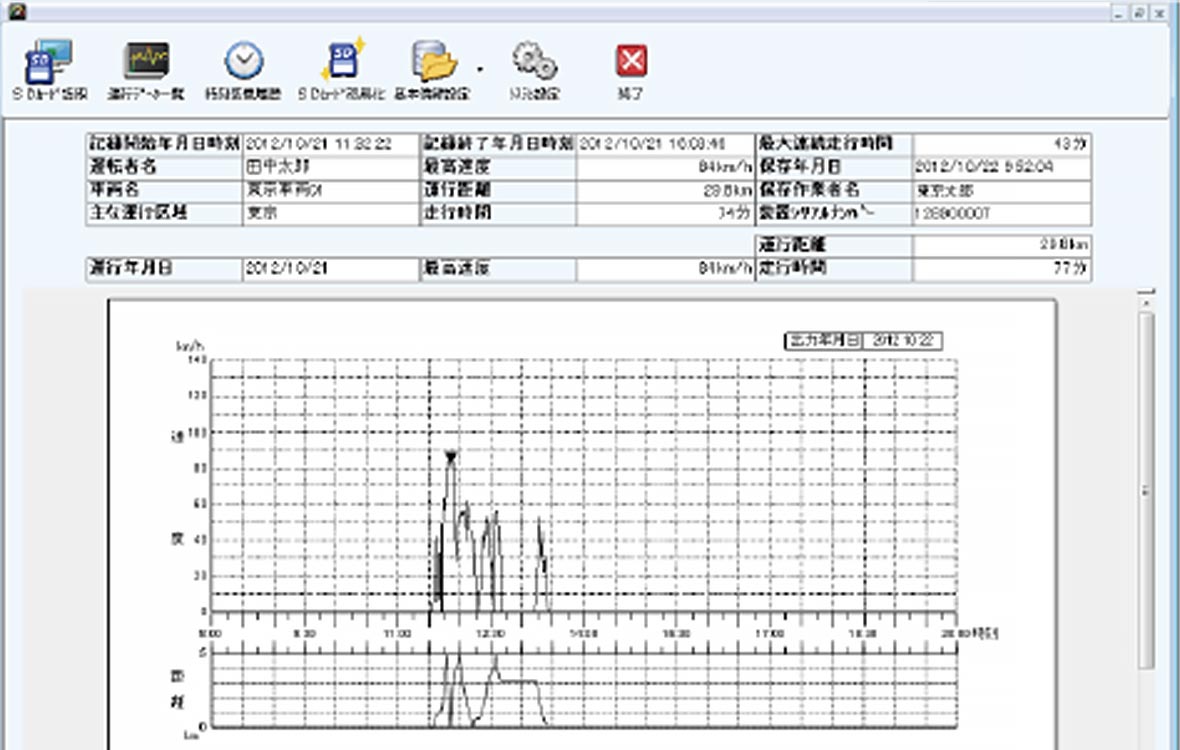Click the operation date field 2012/10/21
This screenshot has width=1180, height=750.
point(329,269)
